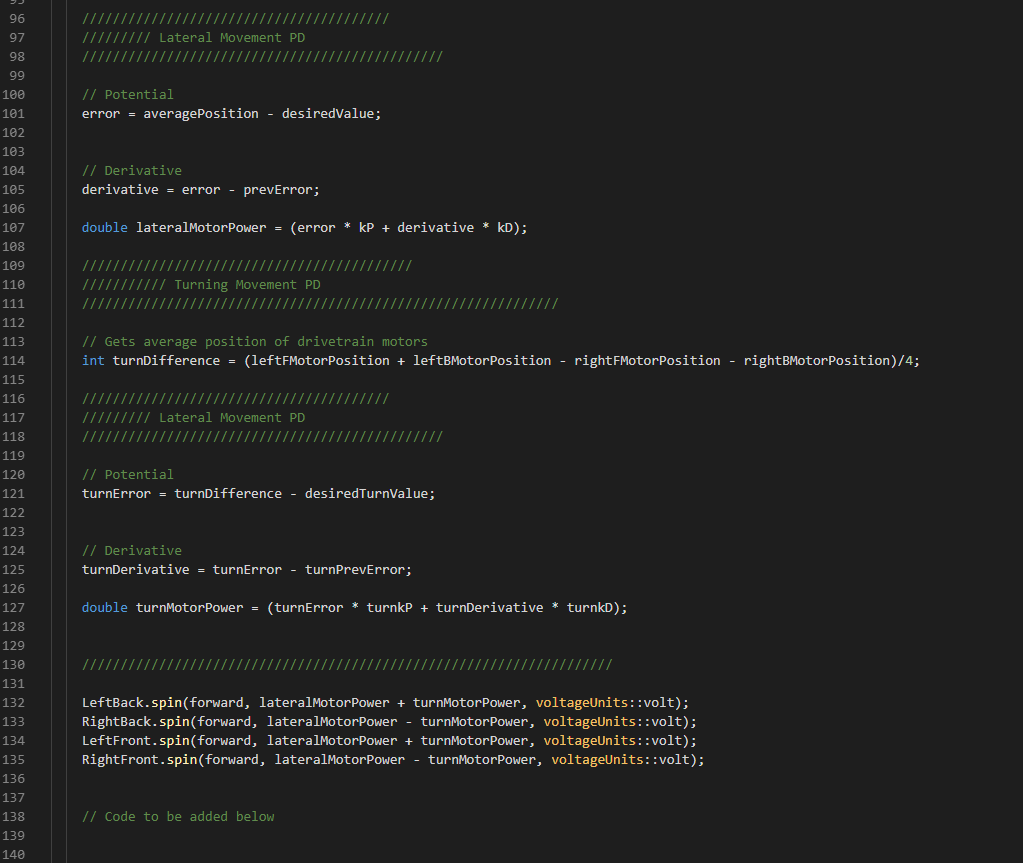Click 'LeftFront.spin' call on line 134

tap(136, 740)
